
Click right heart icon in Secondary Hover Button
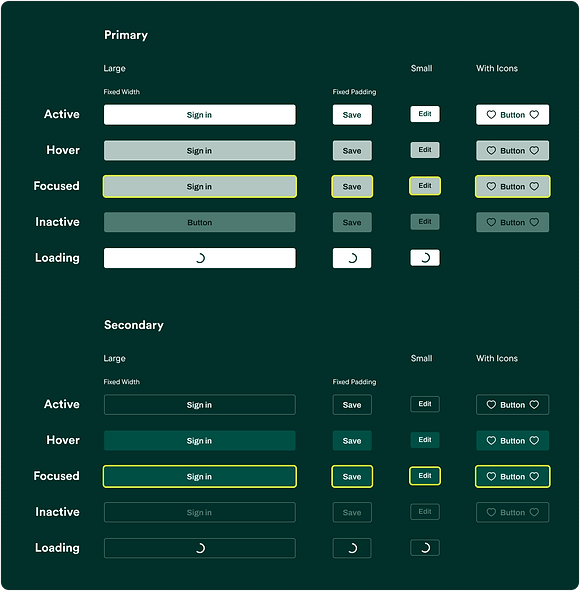click(534, 440)
